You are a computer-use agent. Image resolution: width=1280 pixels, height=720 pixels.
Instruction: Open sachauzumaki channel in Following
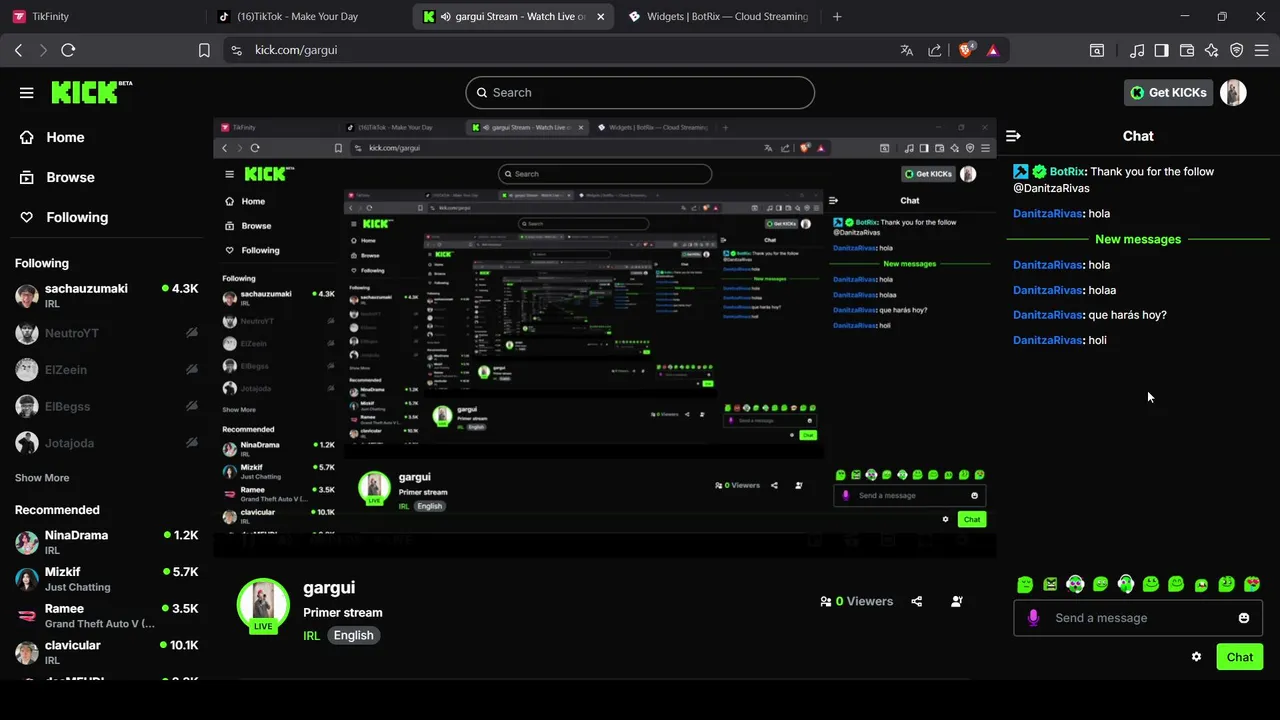(x=106, y=295)
